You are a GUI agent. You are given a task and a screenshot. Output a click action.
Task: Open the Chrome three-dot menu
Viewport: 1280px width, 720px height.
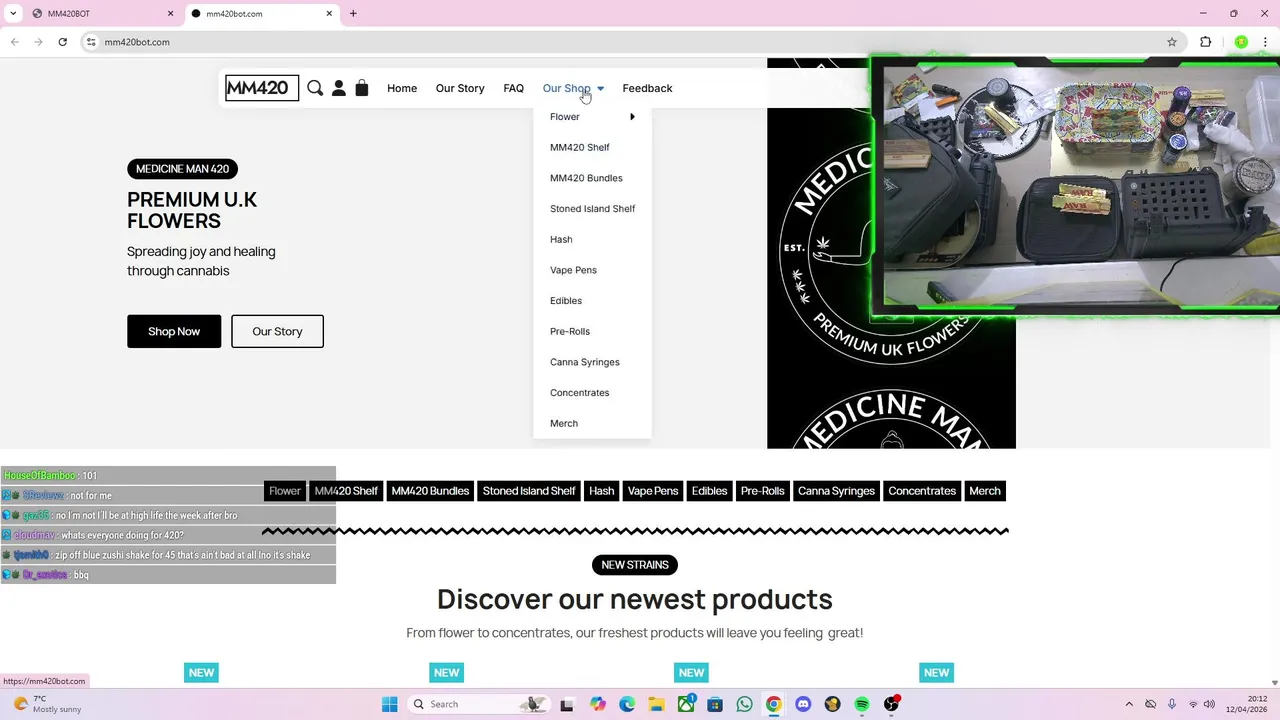[x=1265, y=42]
